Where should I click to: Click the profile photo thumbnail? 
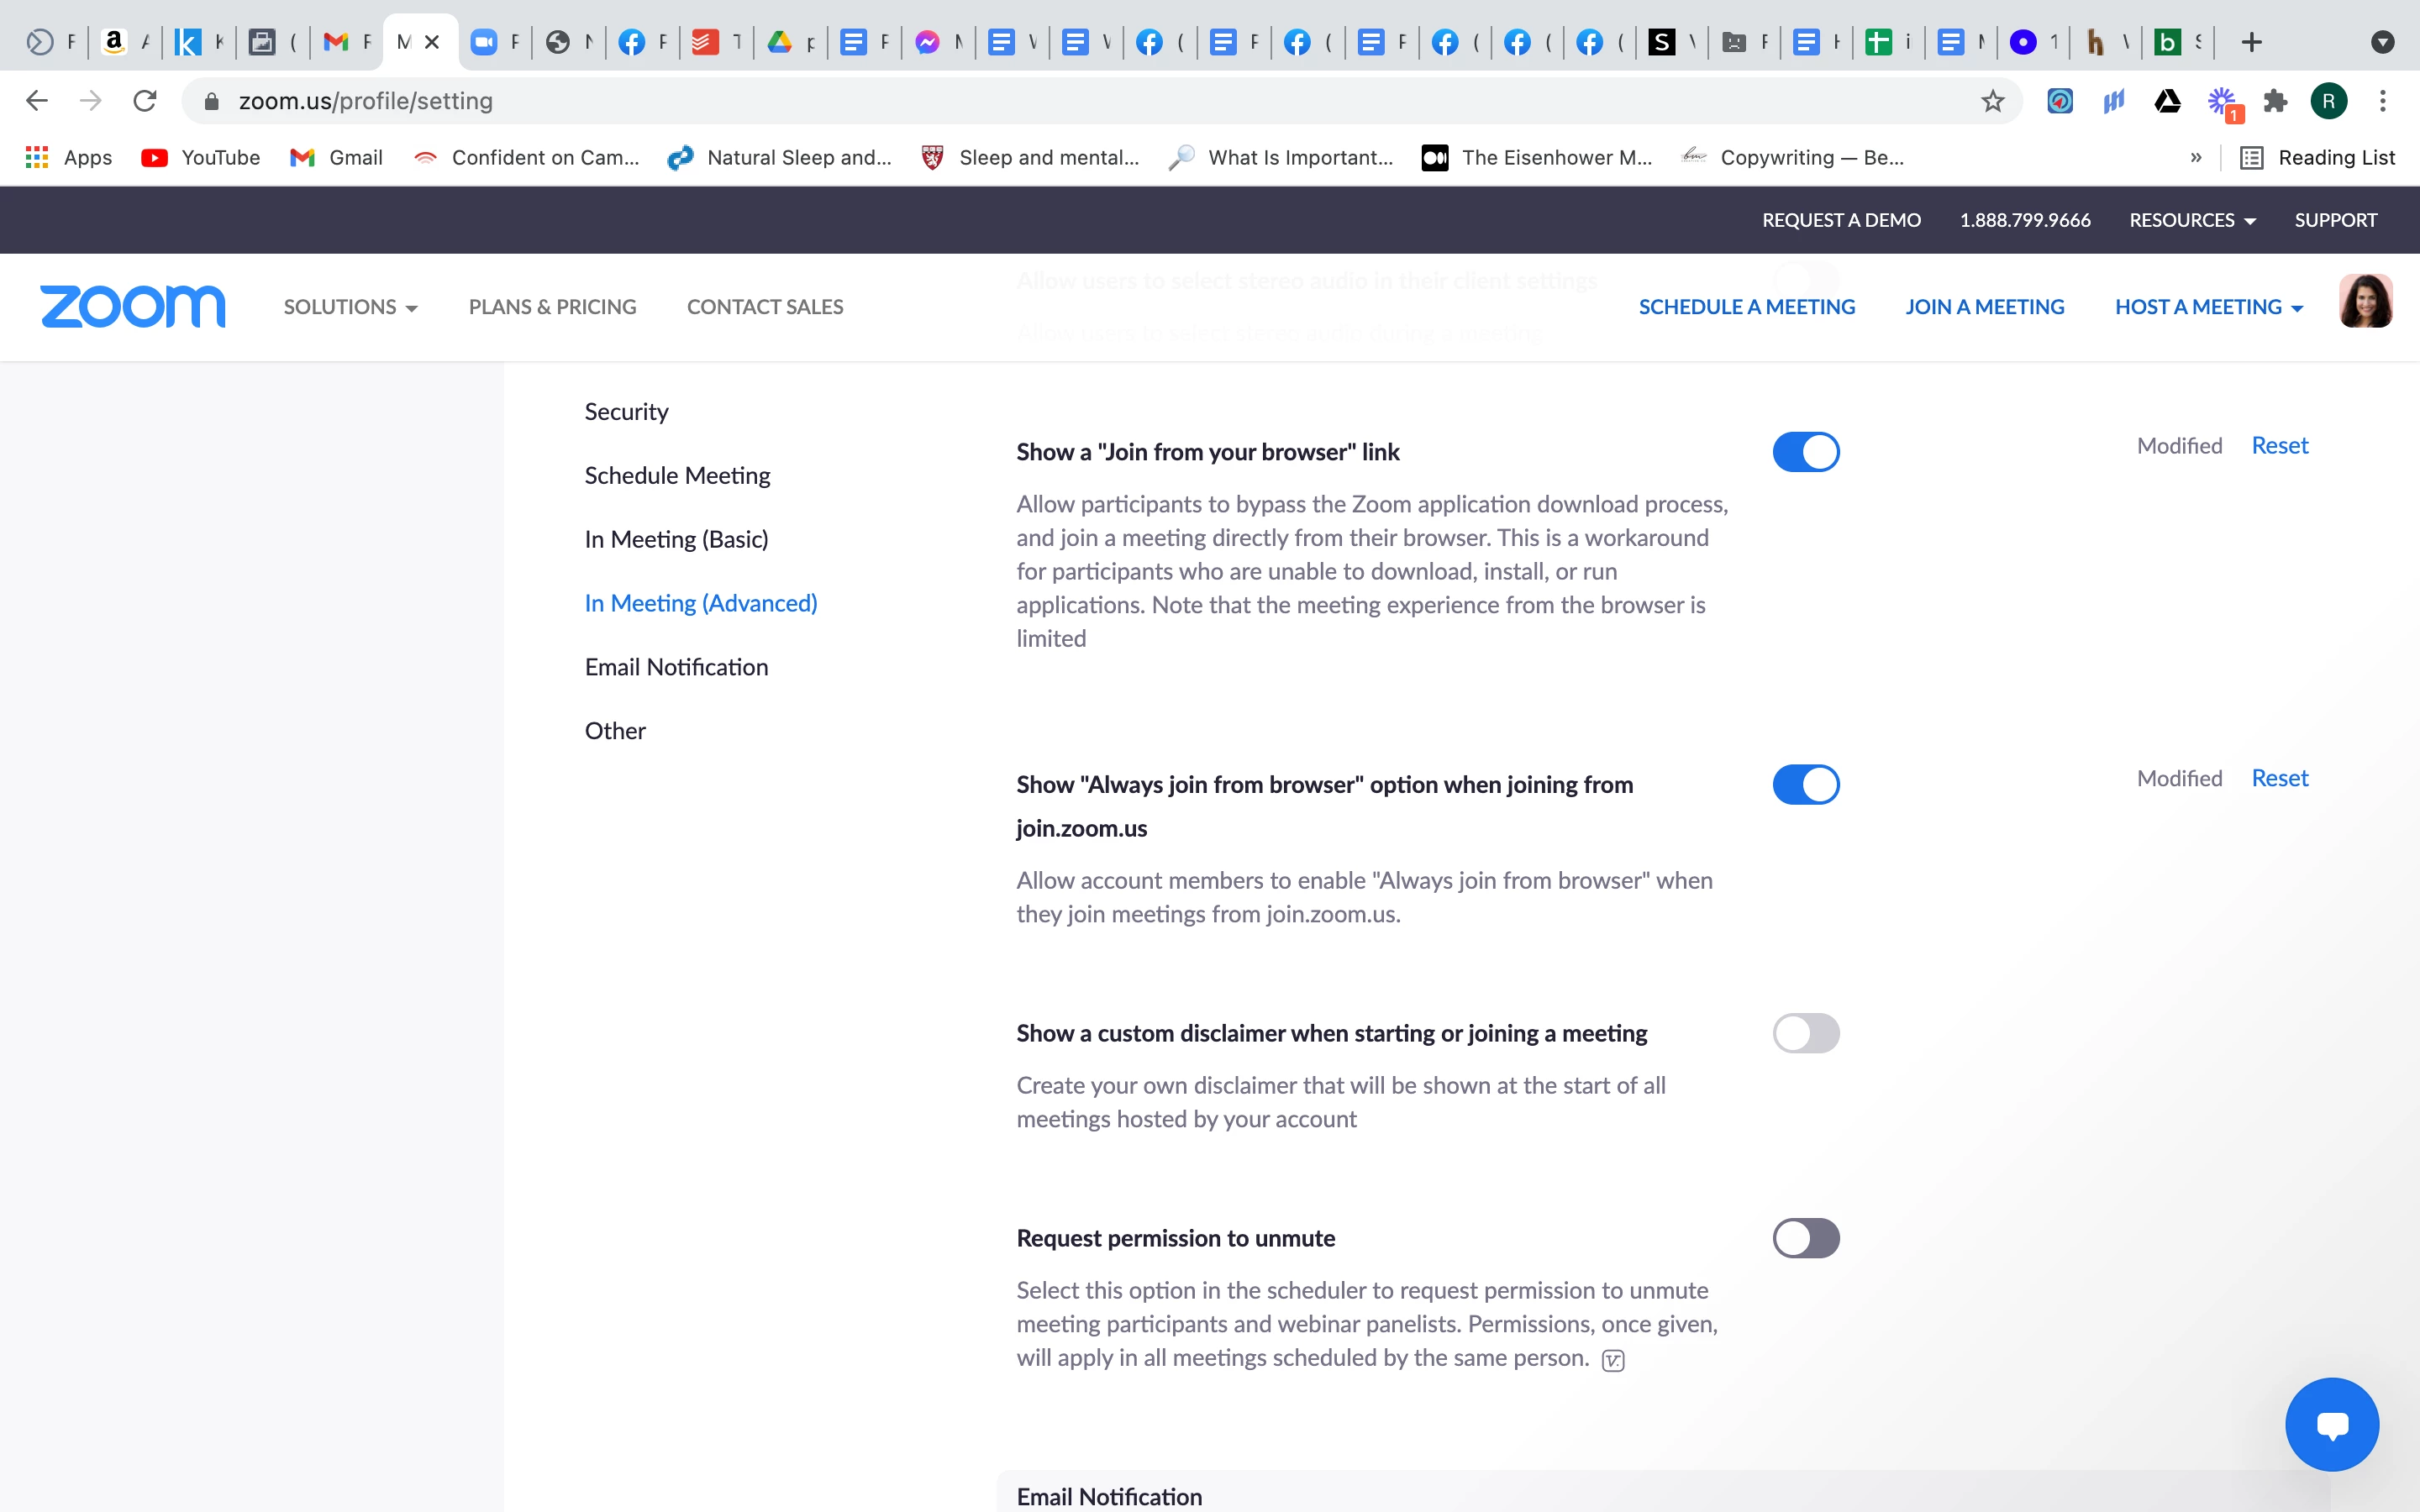tap(2365, 302)
